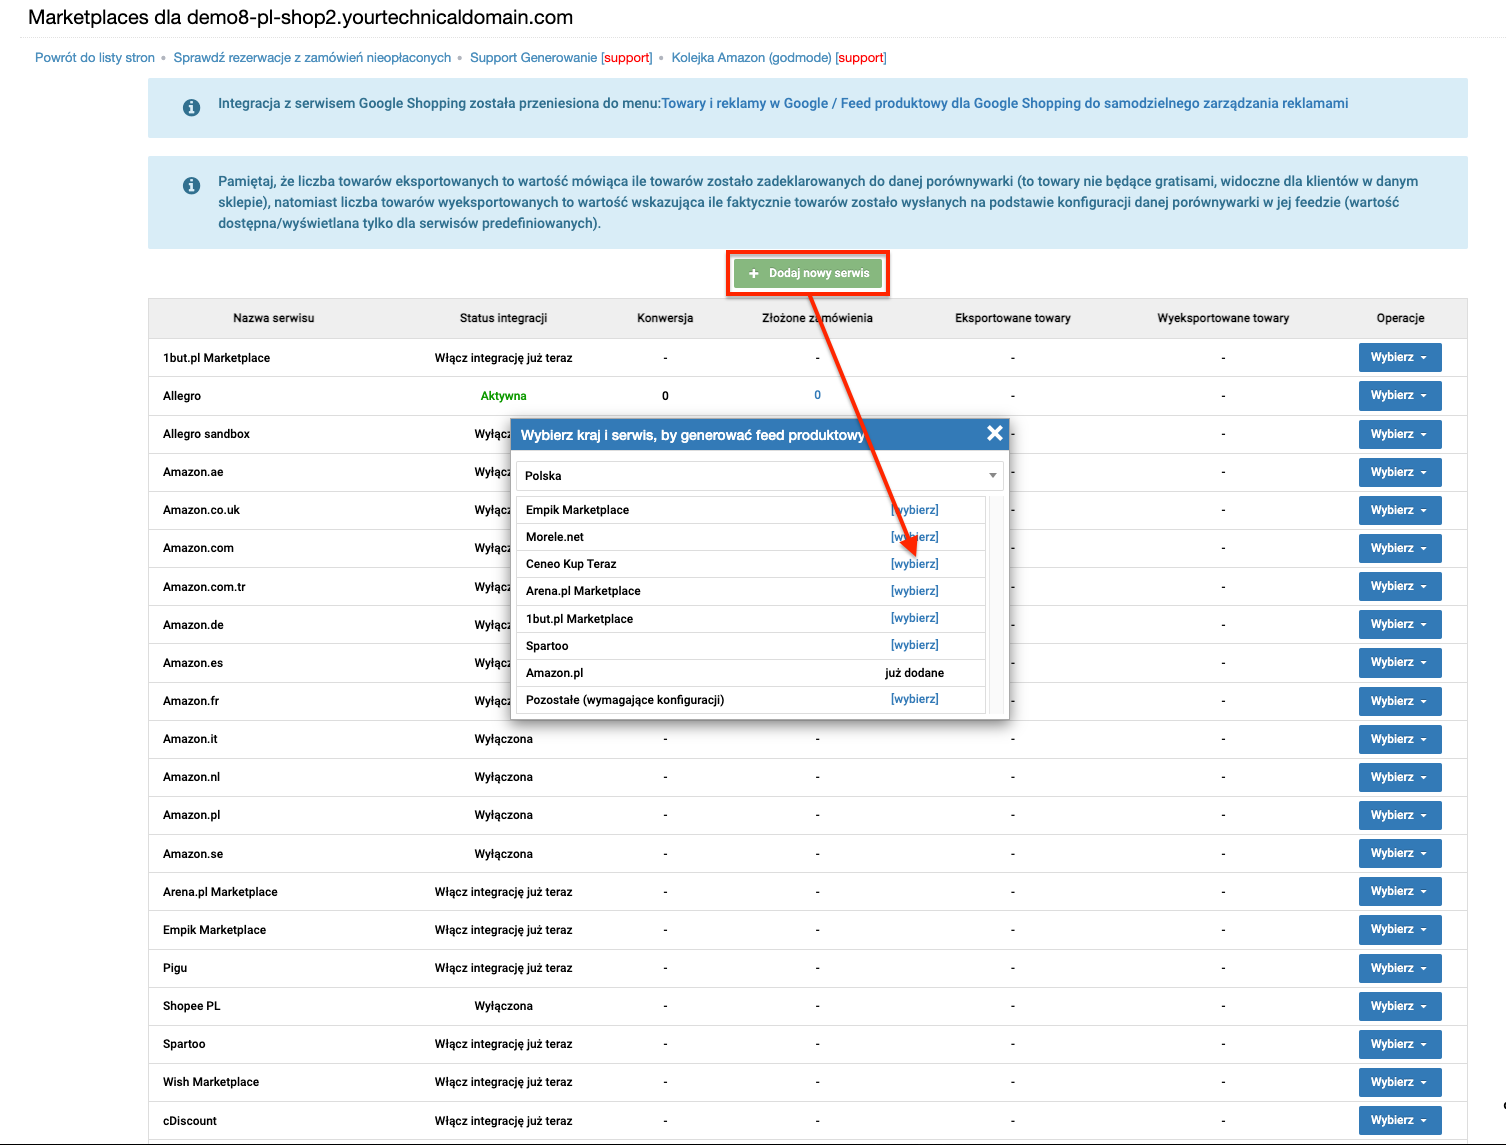Click the Nazwa serwisu column header
Viewport: 1506px width, 1145px height.
pyautogui.click(x=273, y=318)
